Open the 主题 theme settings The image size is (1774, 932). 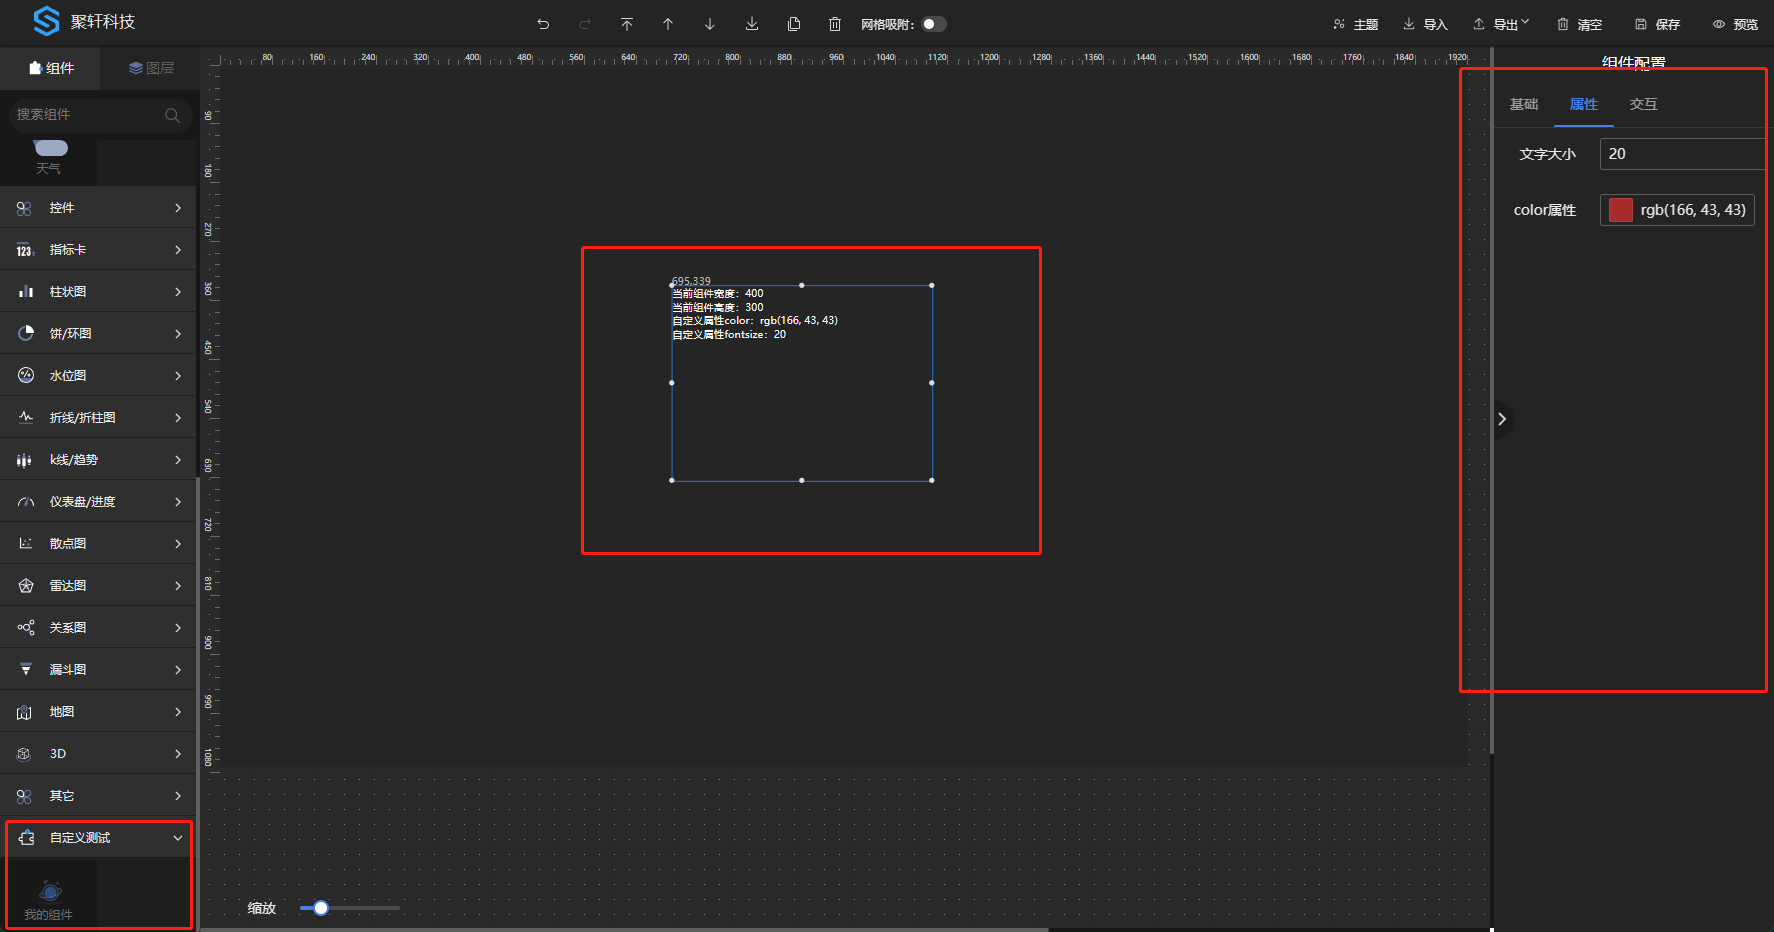click(x=1356, y=24)
